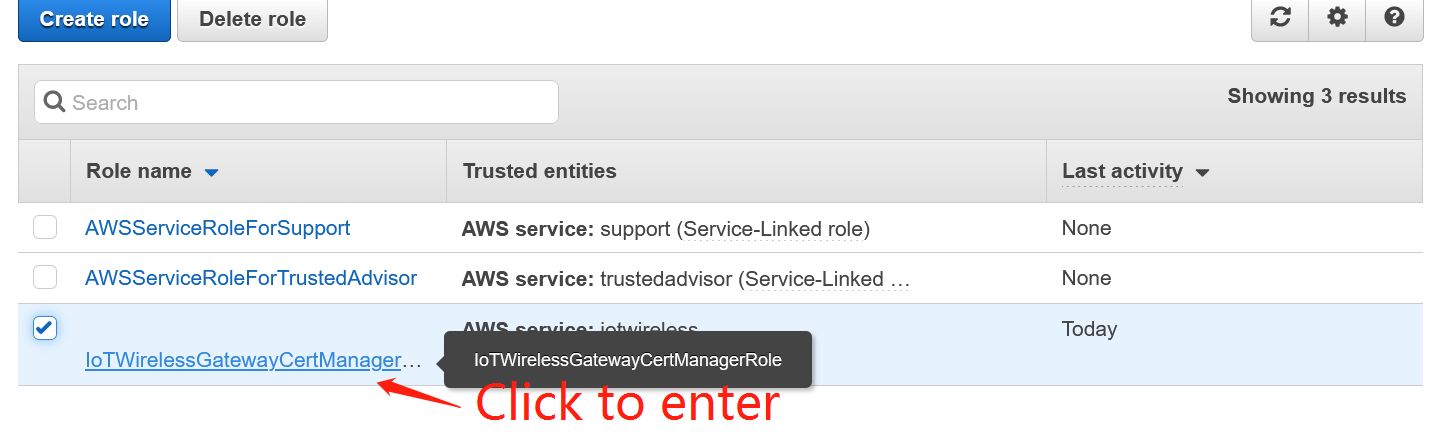Open the AWSServiceRoleForSupport role link

pyautogui.click(x=218, y=228)
